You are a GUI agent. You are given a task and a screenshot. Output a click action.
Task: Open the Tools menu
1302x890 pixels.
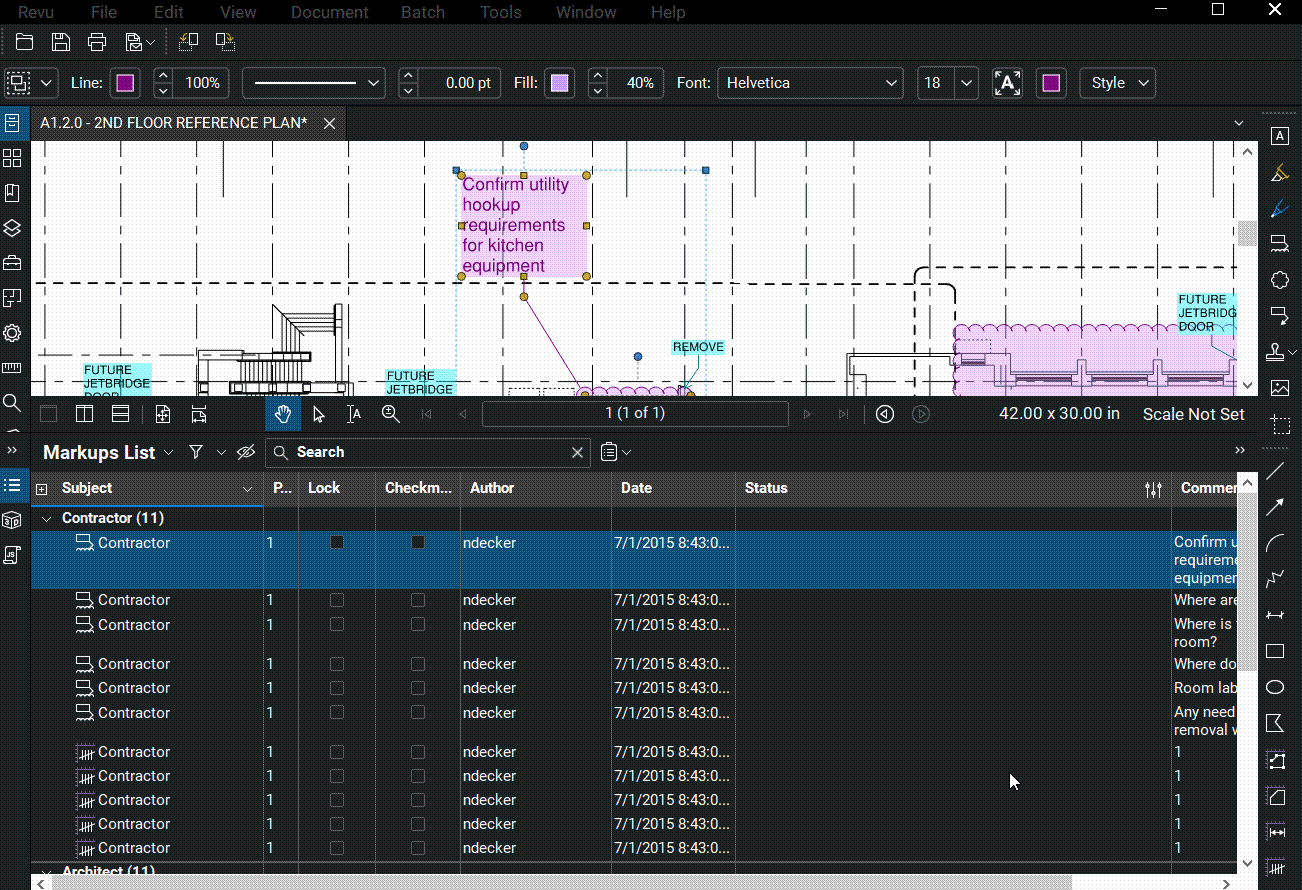[501, 12]
